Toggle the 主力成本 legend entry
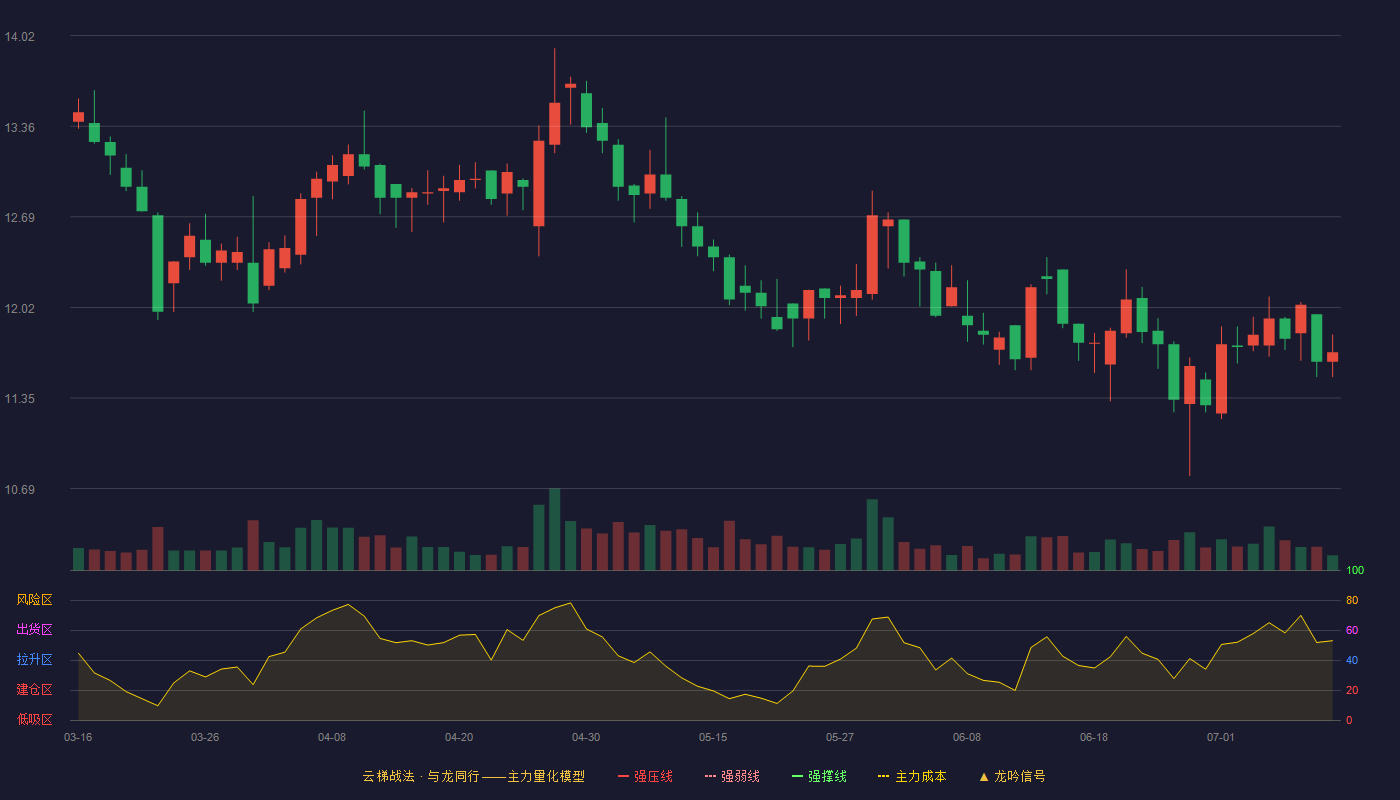 912,776
